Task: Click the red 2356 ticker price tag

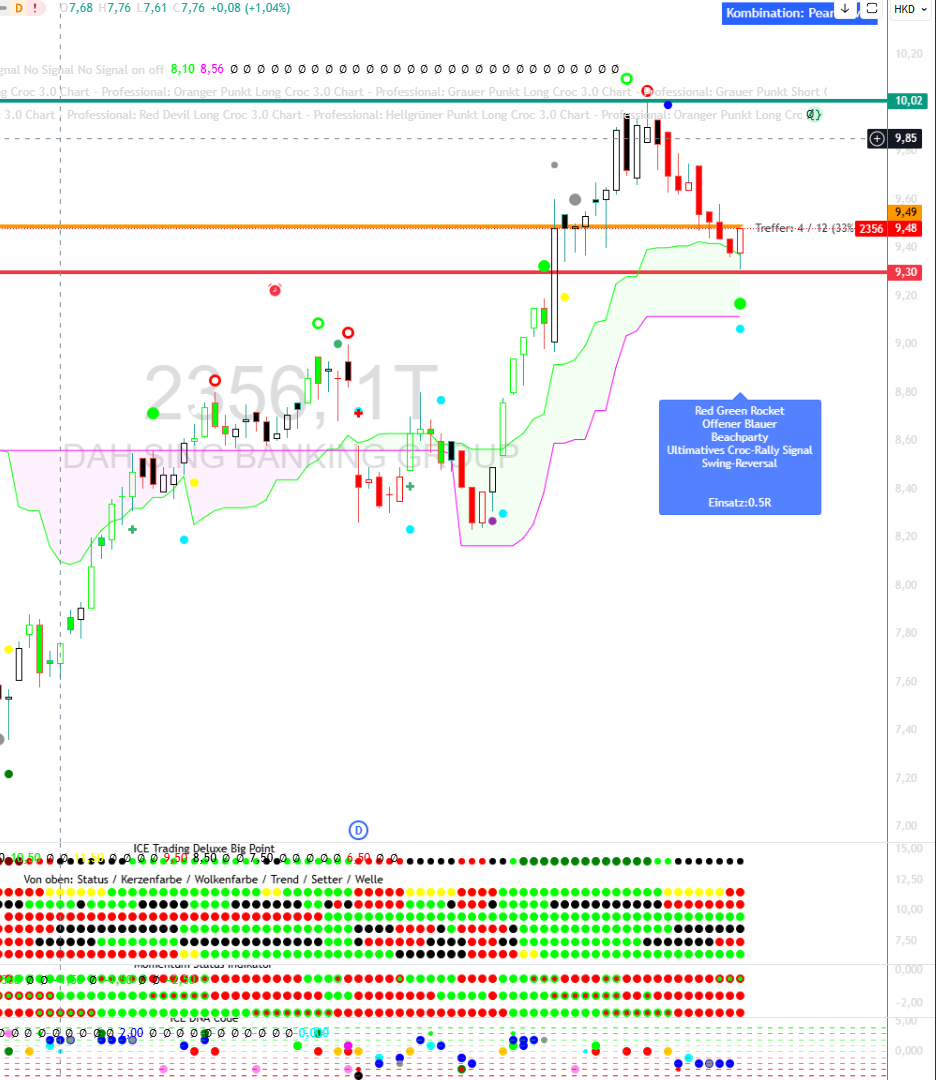Action: click(871, 229)
